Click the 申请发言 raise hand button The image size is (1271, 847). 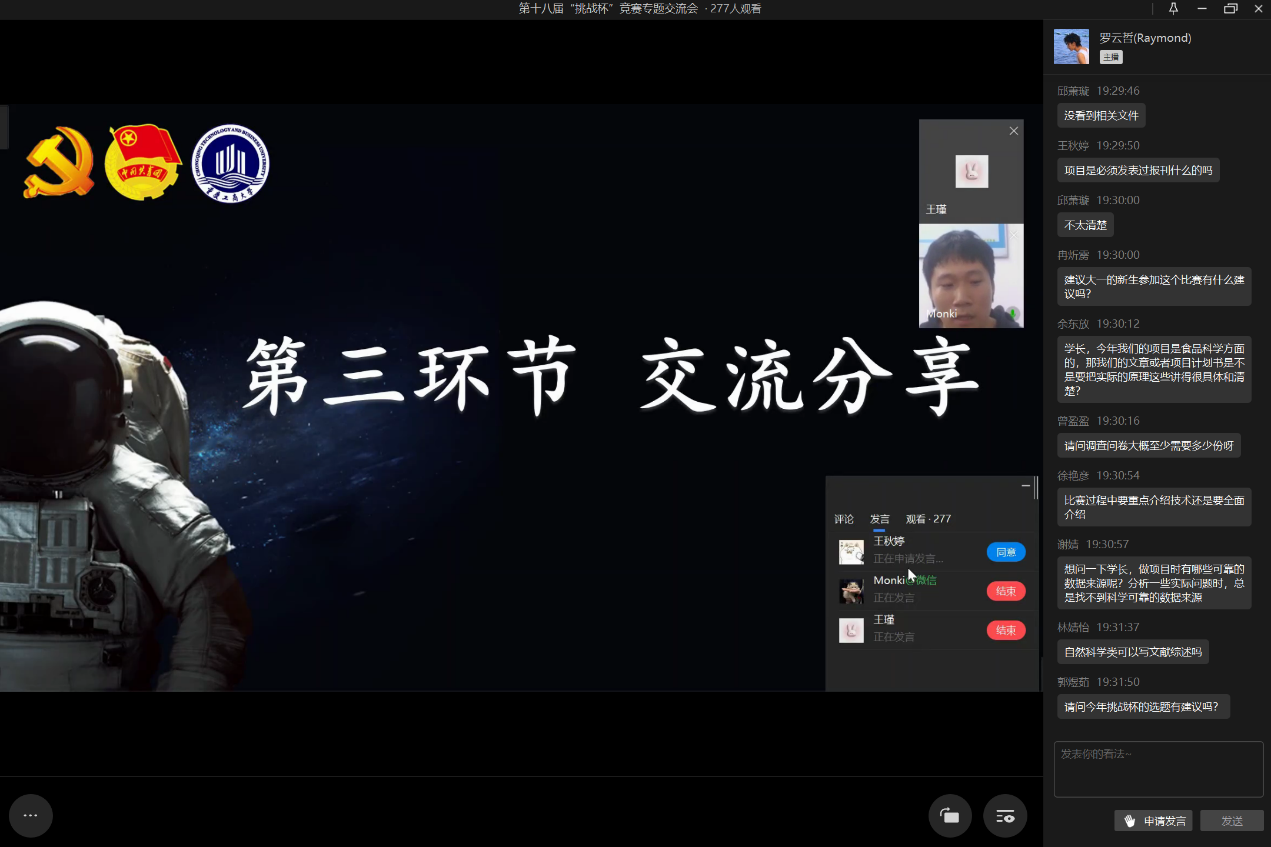tap(1153, 821)
